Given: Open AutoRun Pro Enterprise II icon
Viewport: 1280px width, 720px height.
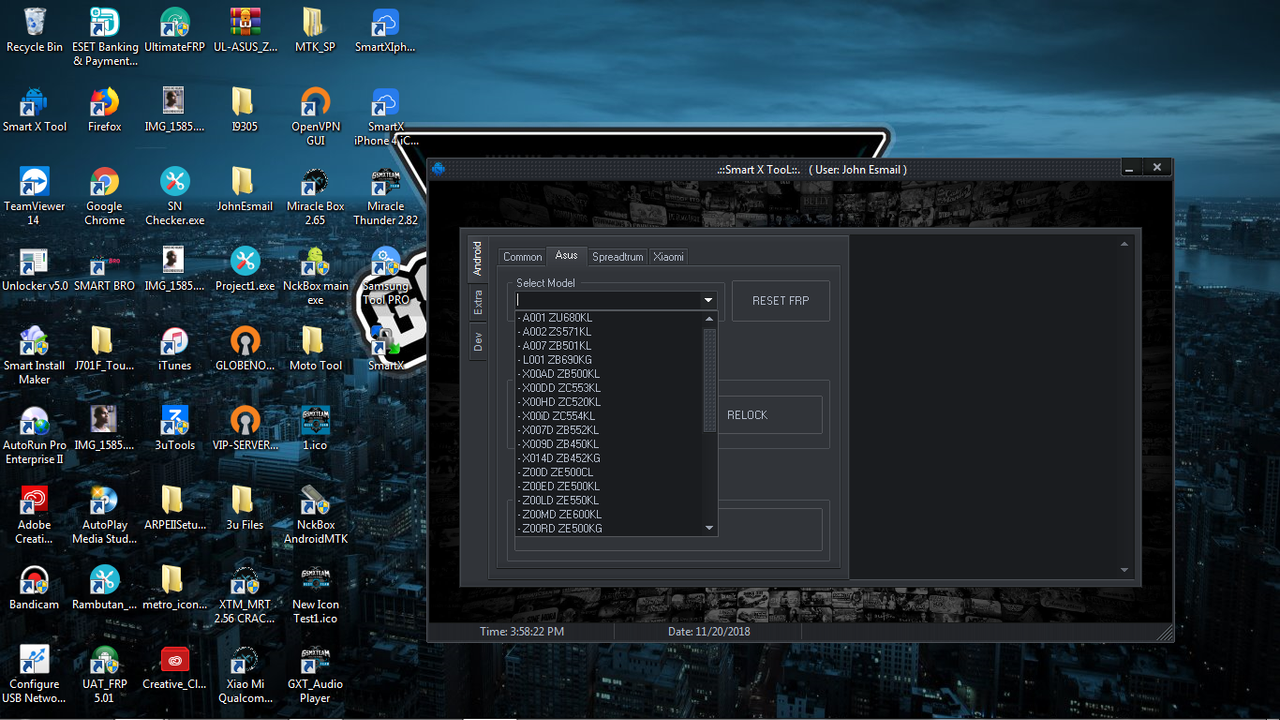Looking at the screenshot, I should (34, 436).
